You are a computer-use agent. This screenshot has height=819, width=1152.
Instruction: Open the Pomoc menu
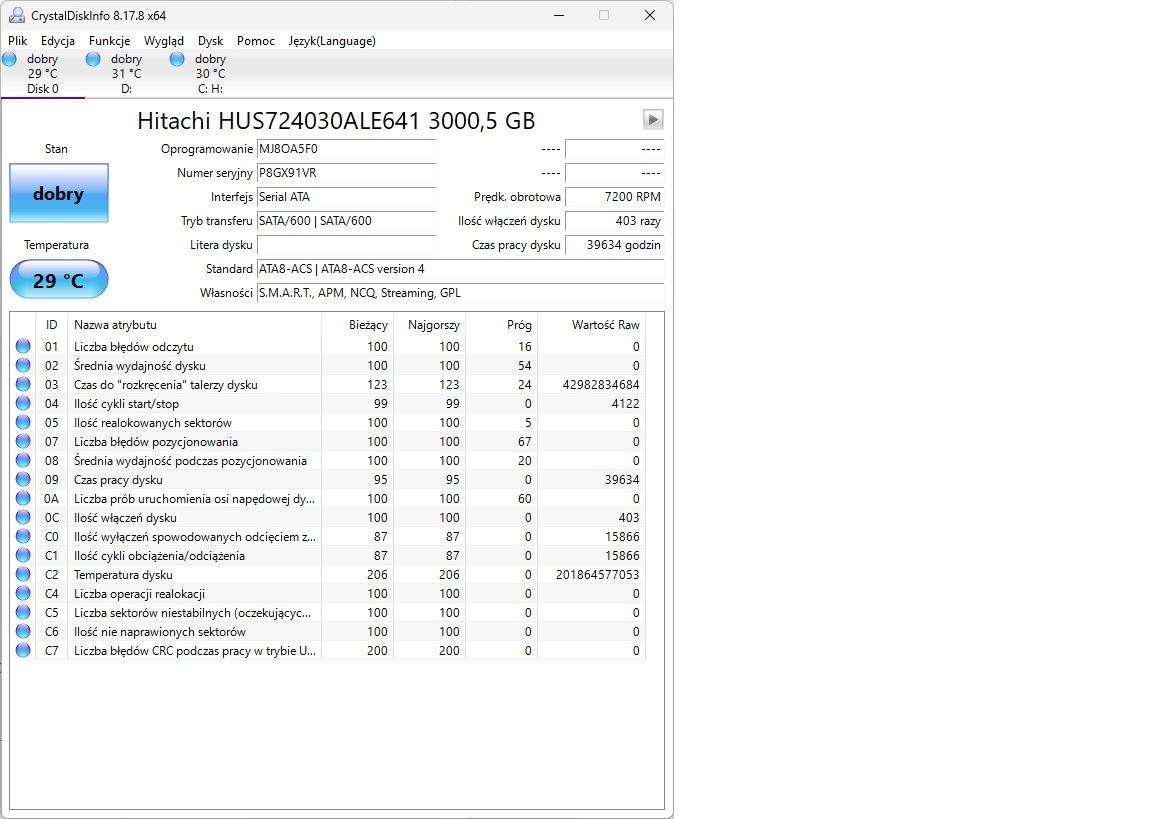tap(255, 41)
